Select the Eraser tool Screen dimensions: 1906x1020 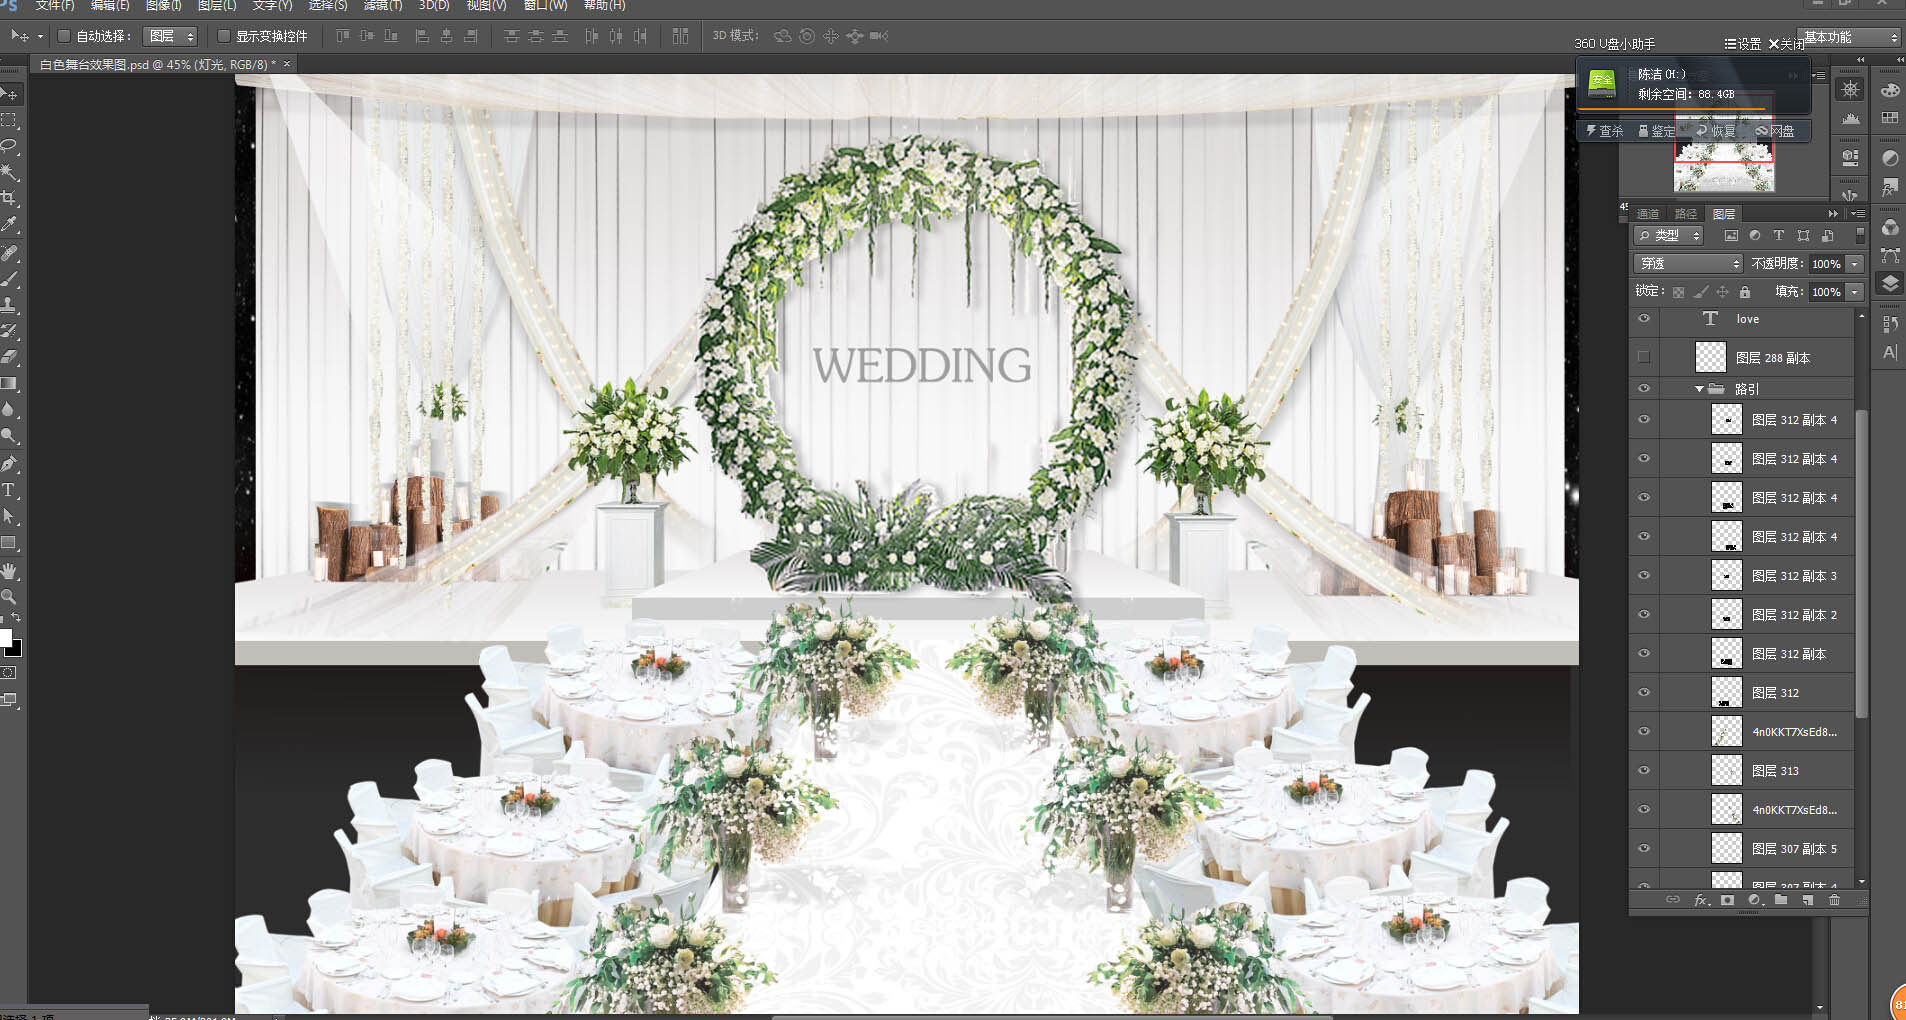click(9, 357)
